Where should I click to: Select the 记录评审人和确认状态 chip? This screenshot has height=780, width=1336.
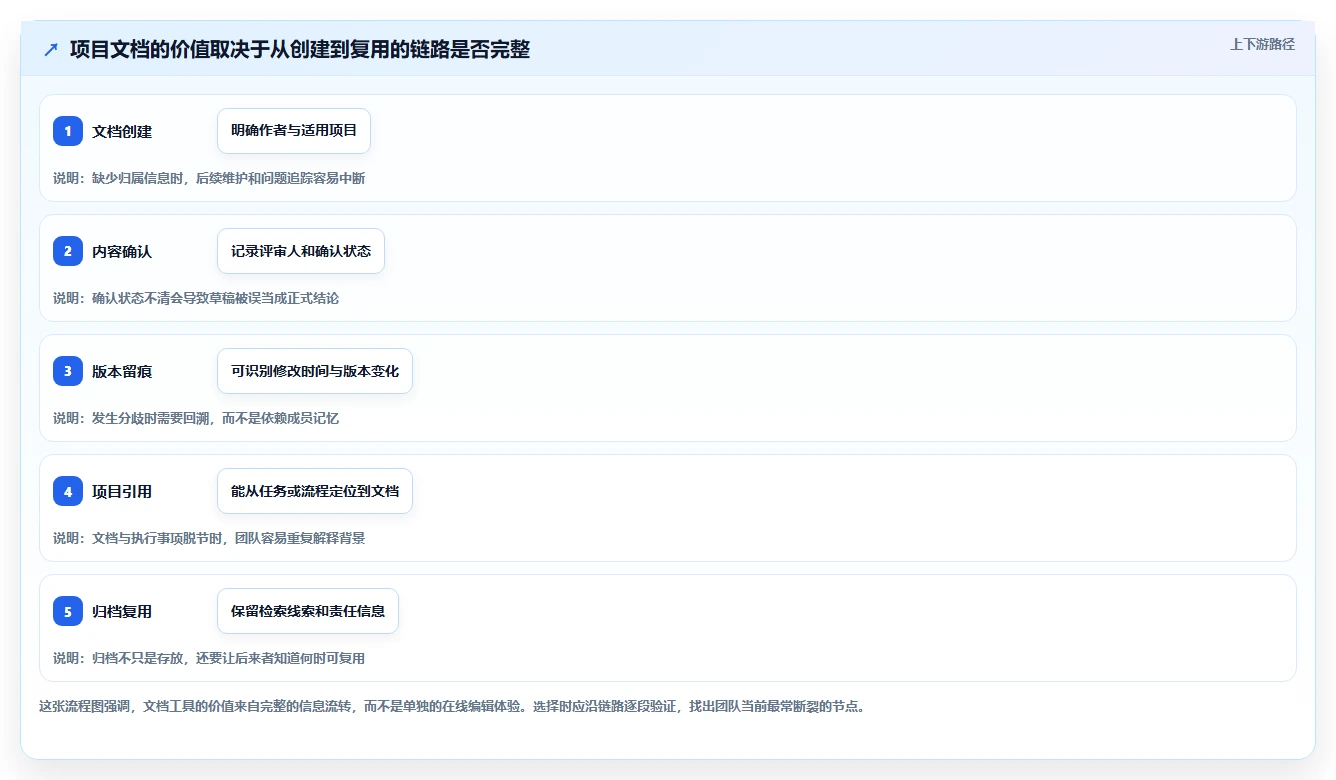tap(301, 251)
